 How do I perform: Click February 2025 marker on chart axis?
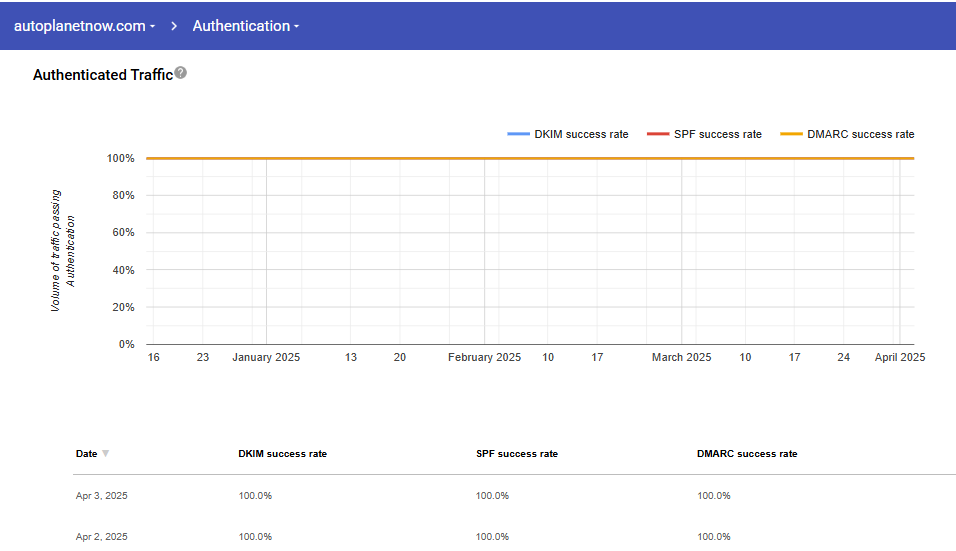click(x=484, y=357)
